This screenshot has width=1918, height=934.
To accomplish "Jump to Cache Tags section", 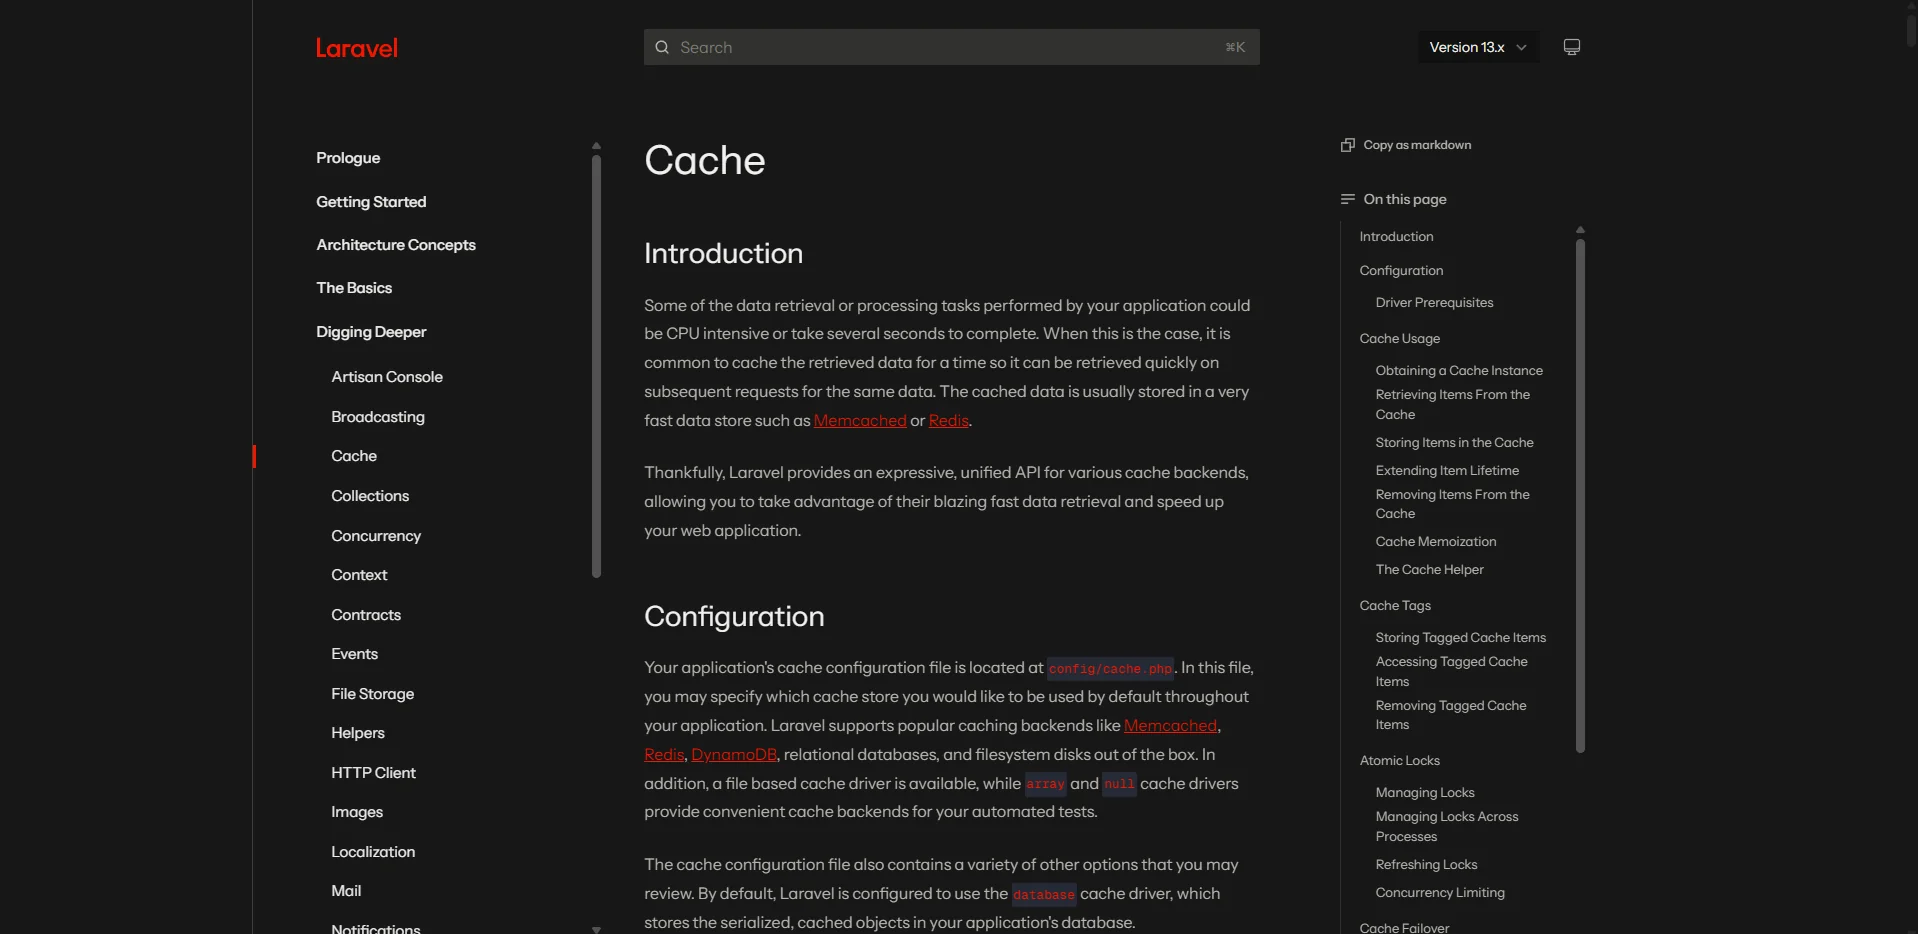I will click(x=1395, y=606).
